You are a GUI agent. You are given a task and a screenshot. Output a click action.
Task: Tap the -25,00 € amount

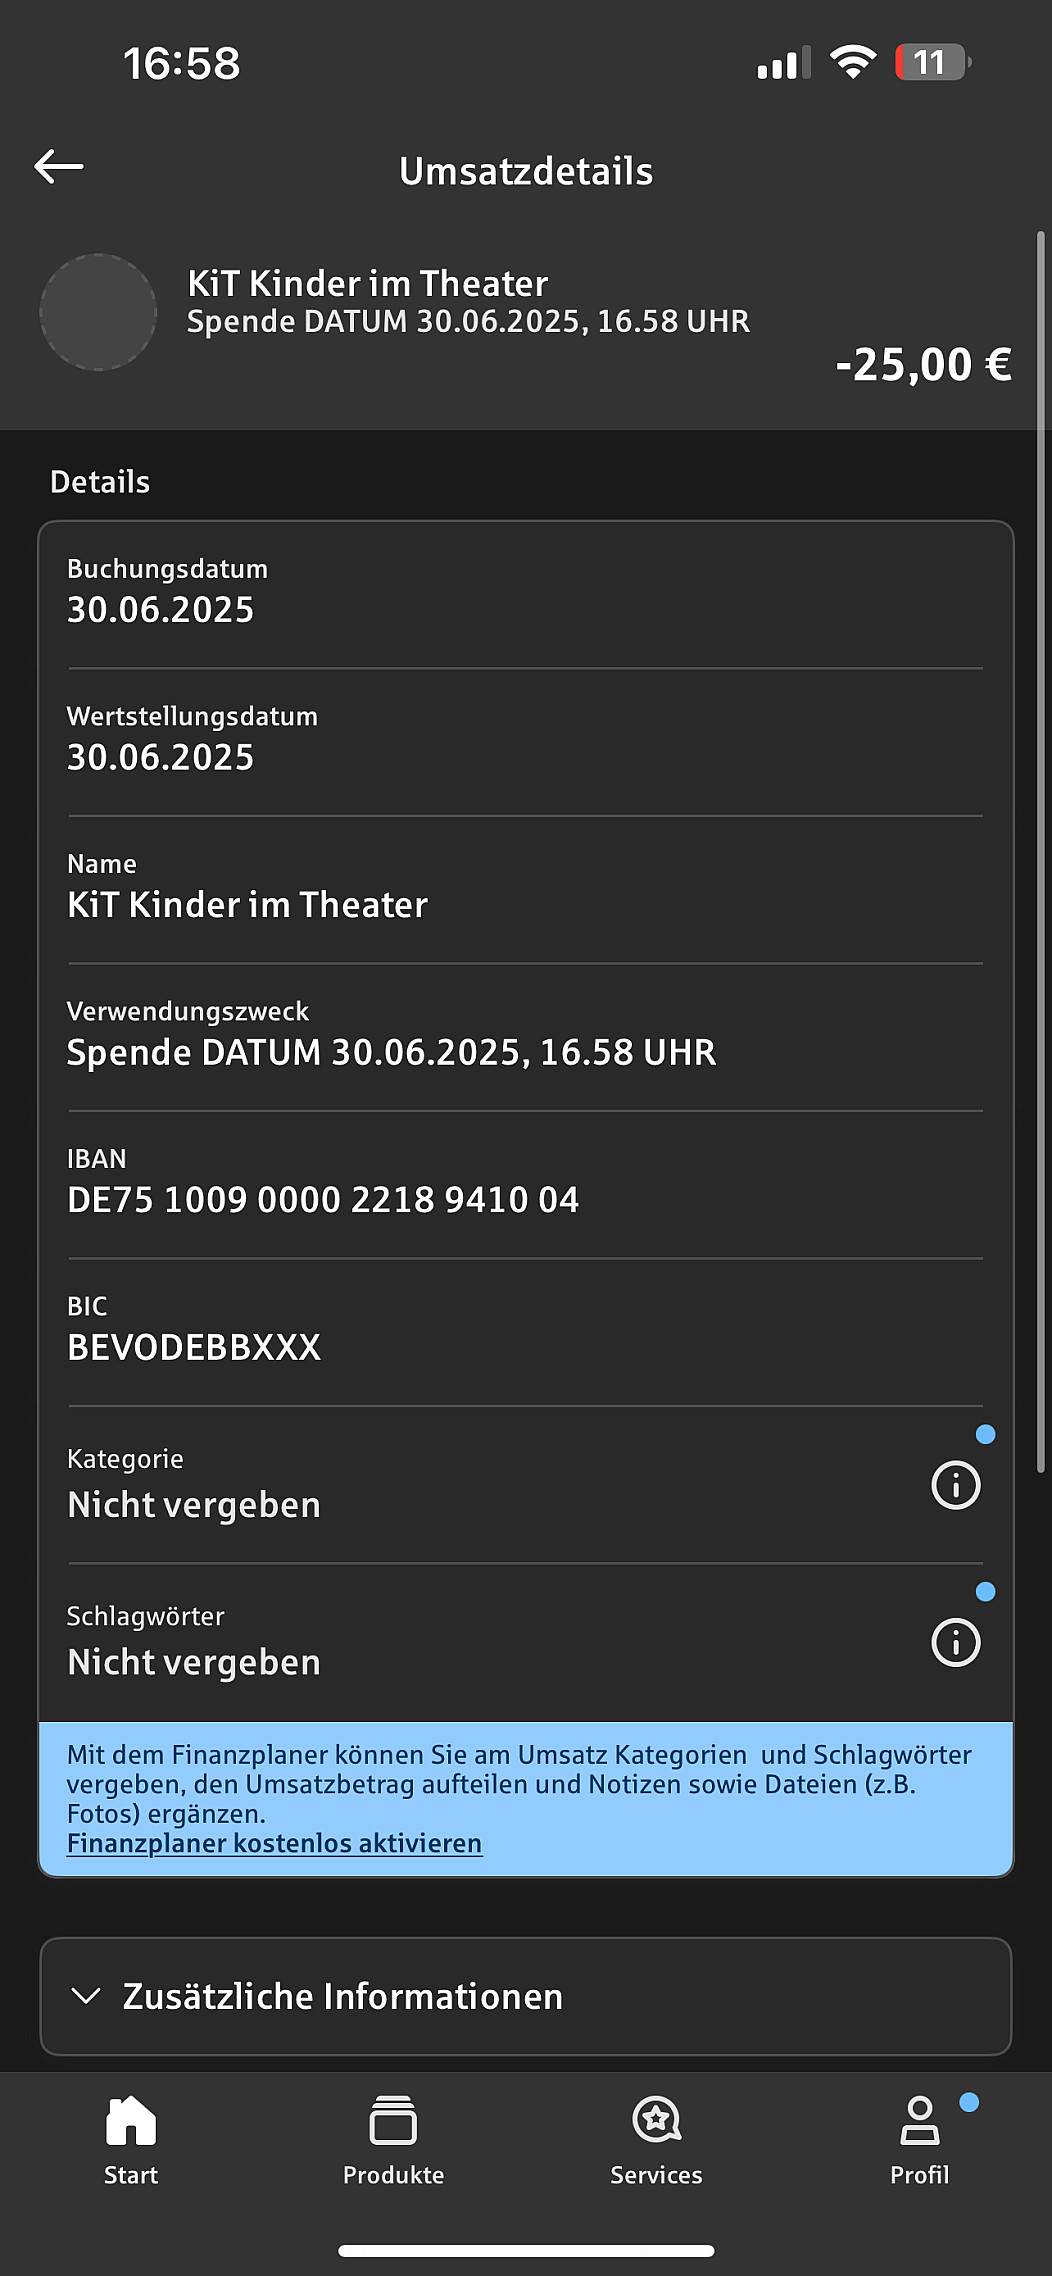coord(922,365)
